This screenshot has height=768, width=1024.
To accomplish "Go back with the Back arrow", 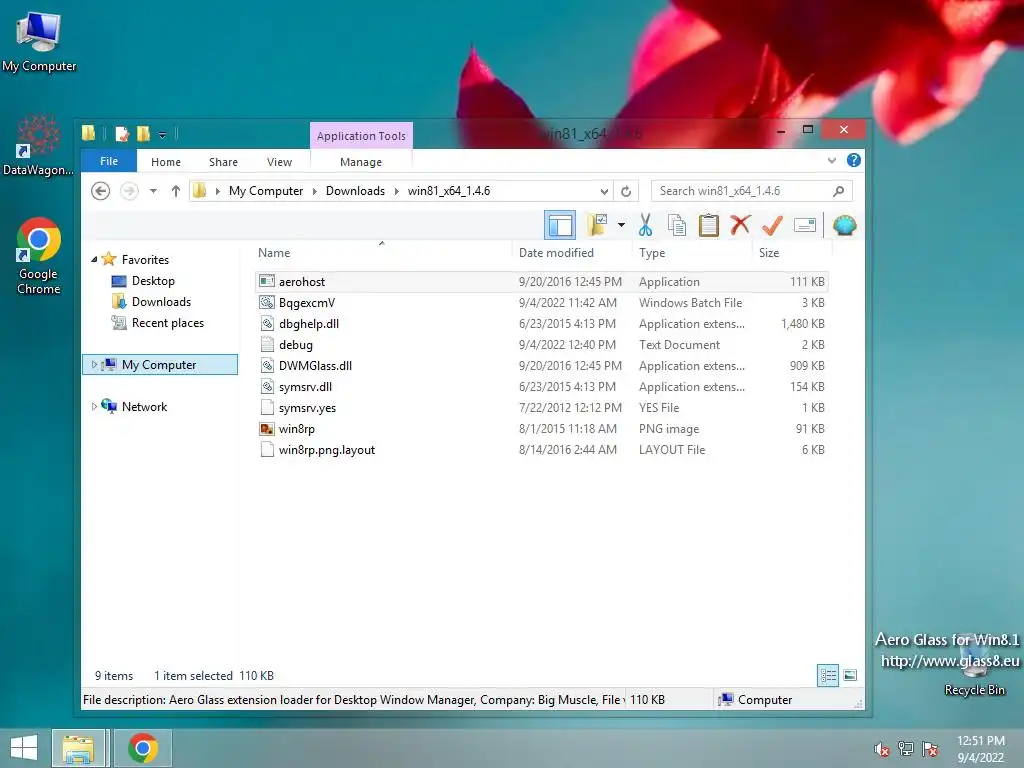I will click(x=100, y=191).
